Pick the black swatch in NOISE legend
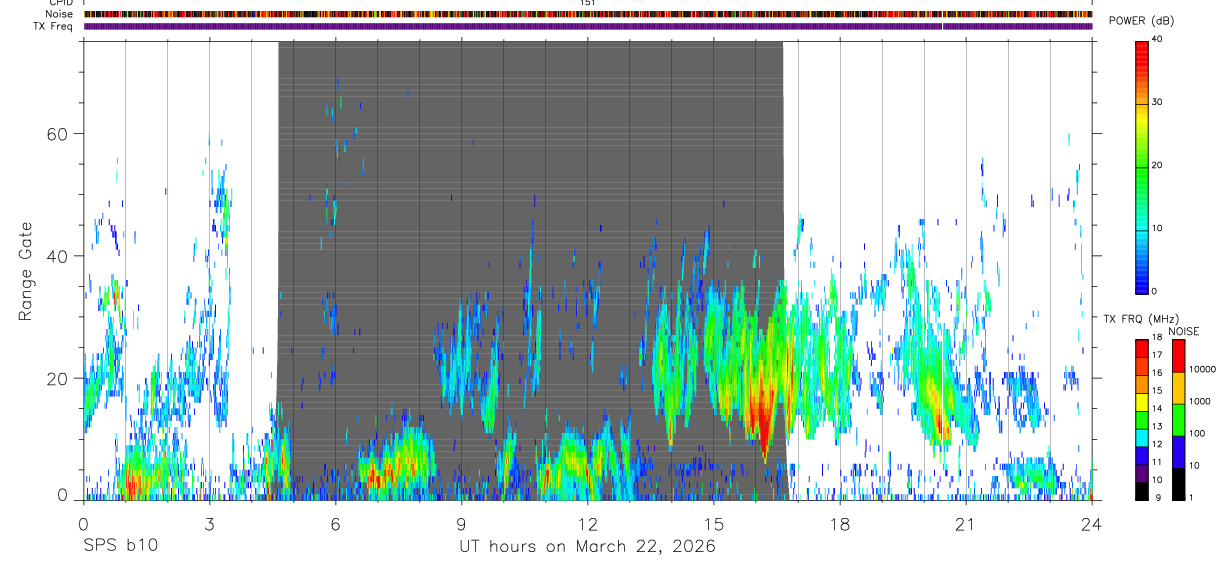The height and width of the screenshot is (567, 1228). point(1178,483)
